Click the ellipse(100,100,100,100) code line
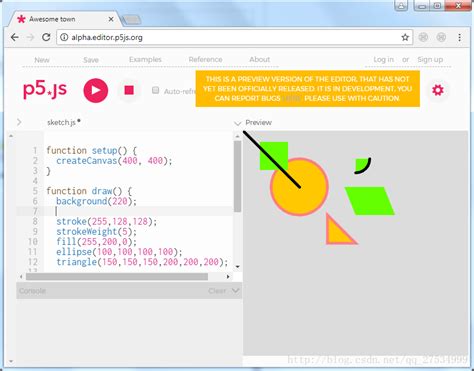Image resolution: width=474 pixels, height=371 pixels. pyautogui.click(x=119, y=252)
